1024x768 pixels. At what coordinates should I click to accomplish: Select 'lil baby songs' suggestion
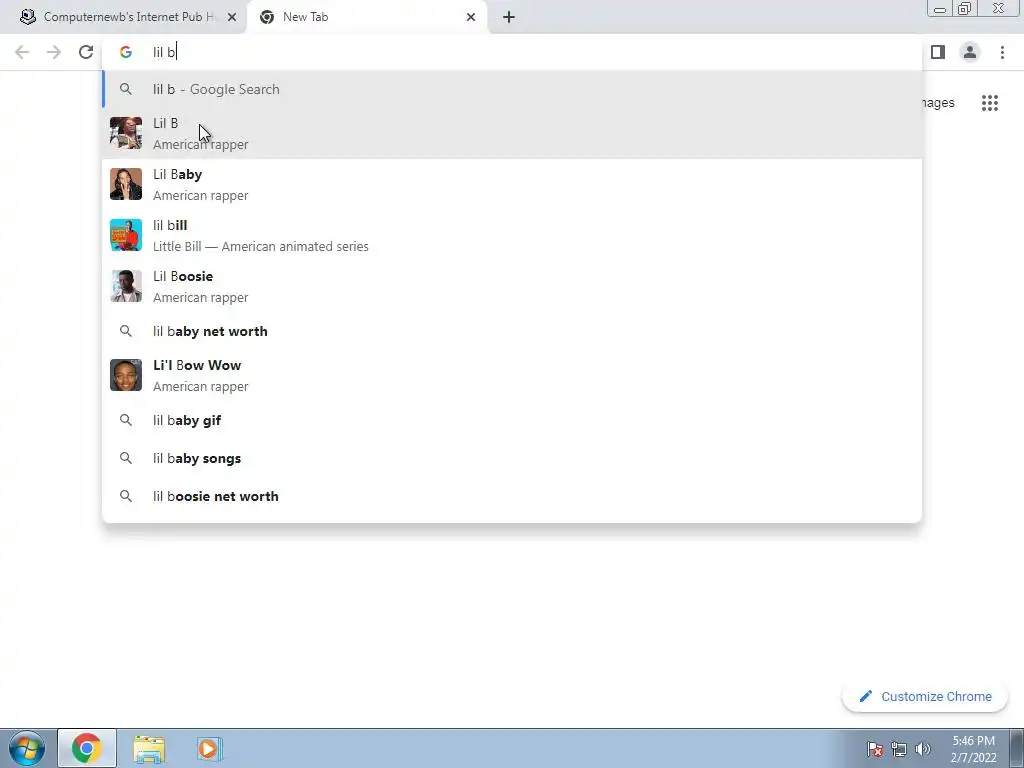(512, 458)
